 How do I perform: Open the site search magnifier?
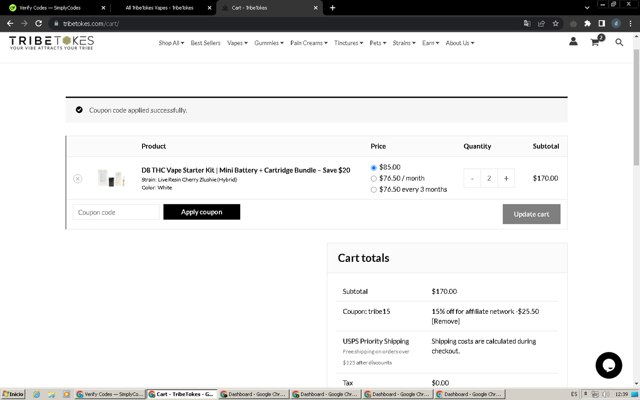619,42
